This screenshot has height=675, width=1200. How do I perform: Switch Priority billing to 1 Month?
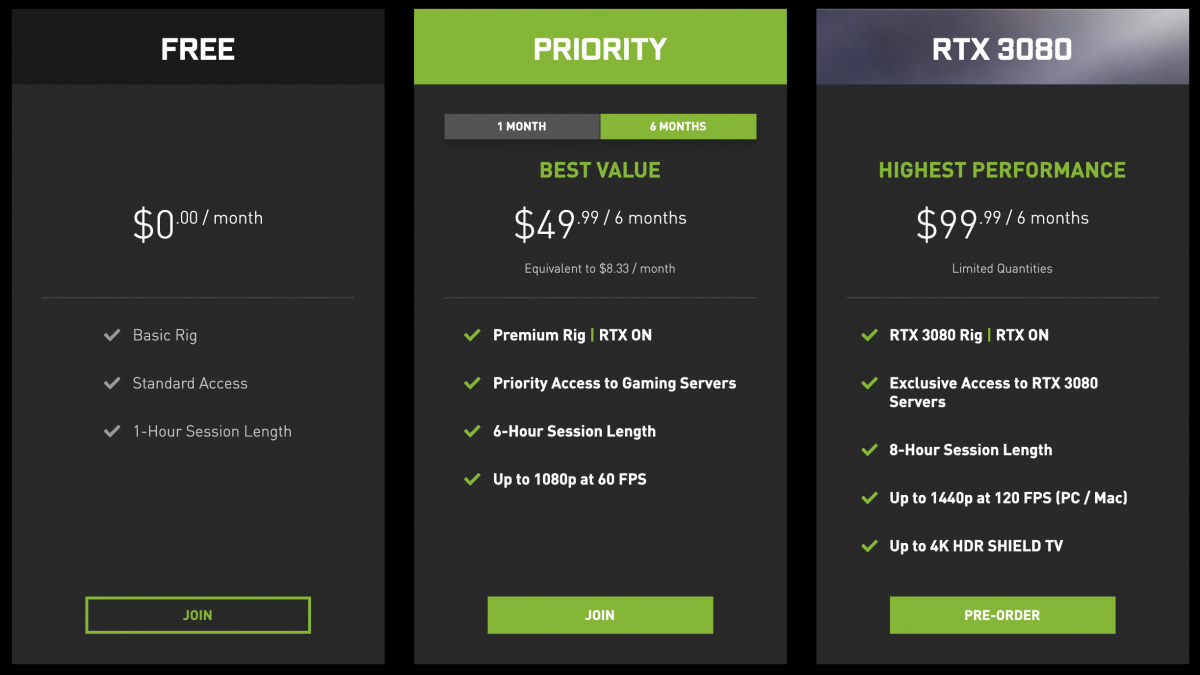tap(522, 126)
